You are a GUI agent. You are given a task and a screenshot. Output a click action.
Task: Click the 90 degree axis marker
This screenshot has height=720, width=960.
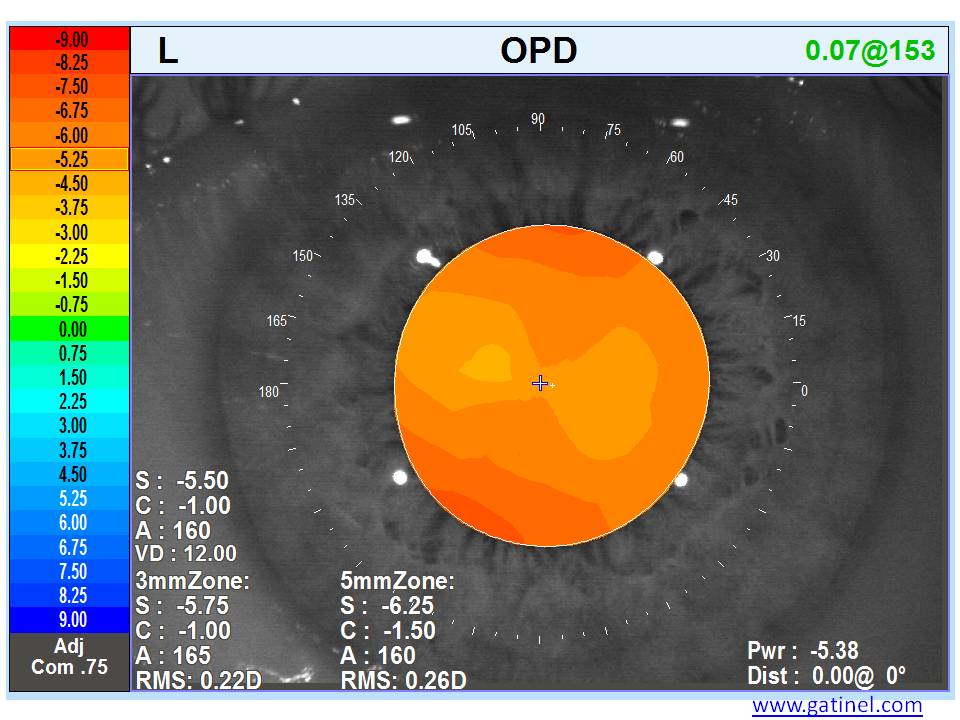[538, 119]
